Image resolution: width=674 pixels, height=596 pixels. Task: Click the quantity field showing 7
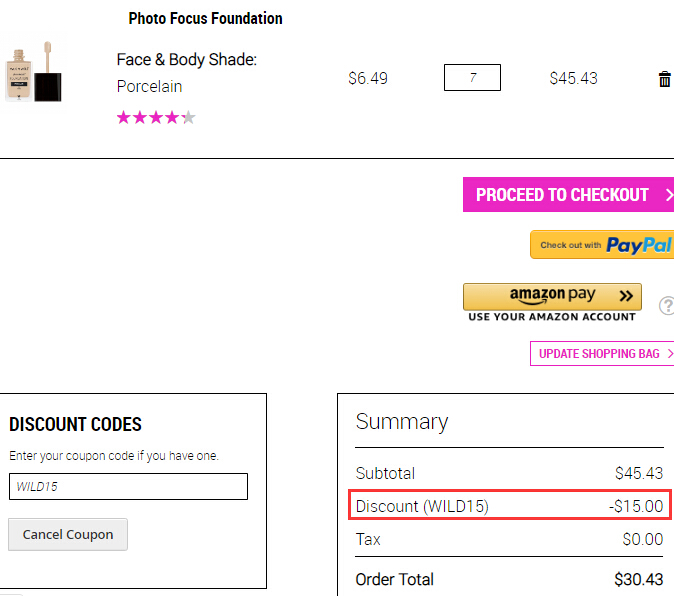(x=472, y=77)
